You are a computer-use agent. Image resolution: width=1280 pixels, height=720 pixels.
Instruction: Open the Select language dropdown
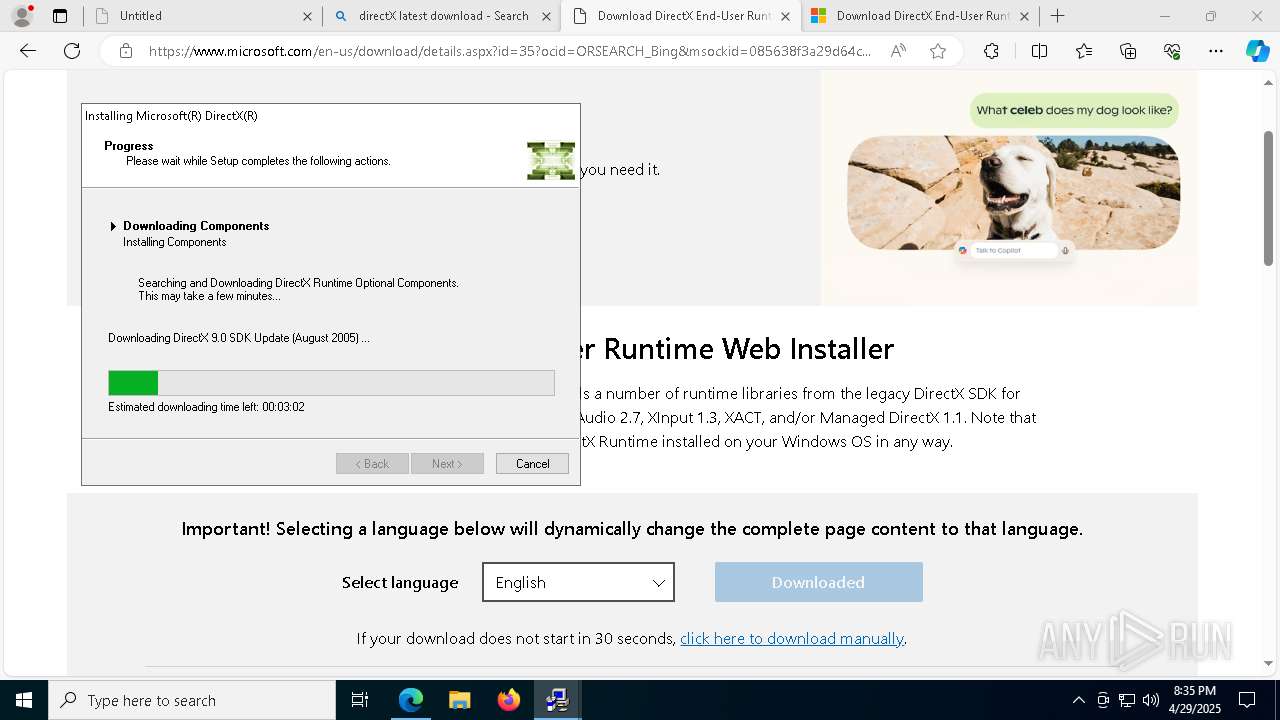pyautogui.click(x=578, y=582)
